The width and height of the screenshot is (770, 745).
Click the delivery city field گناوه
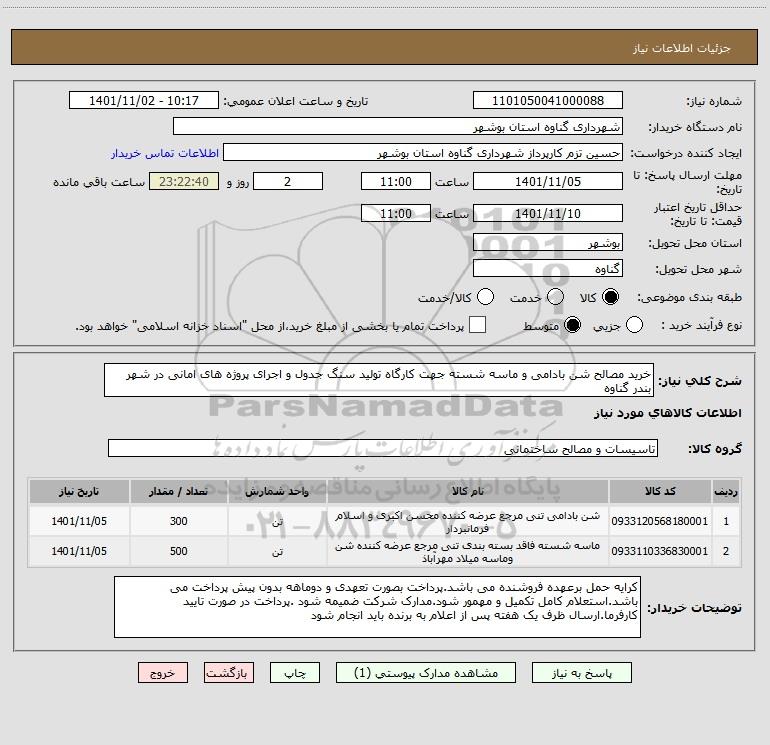548,269
